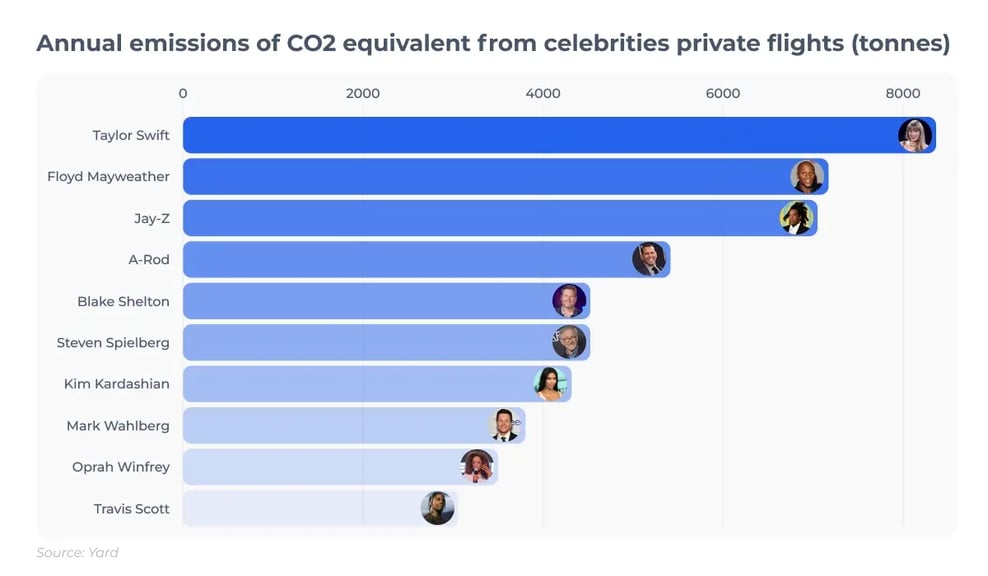Click Taylor Swift's avatar photo on bar
The width and height of the screenshot is (988, 576).
pos(915,135)
